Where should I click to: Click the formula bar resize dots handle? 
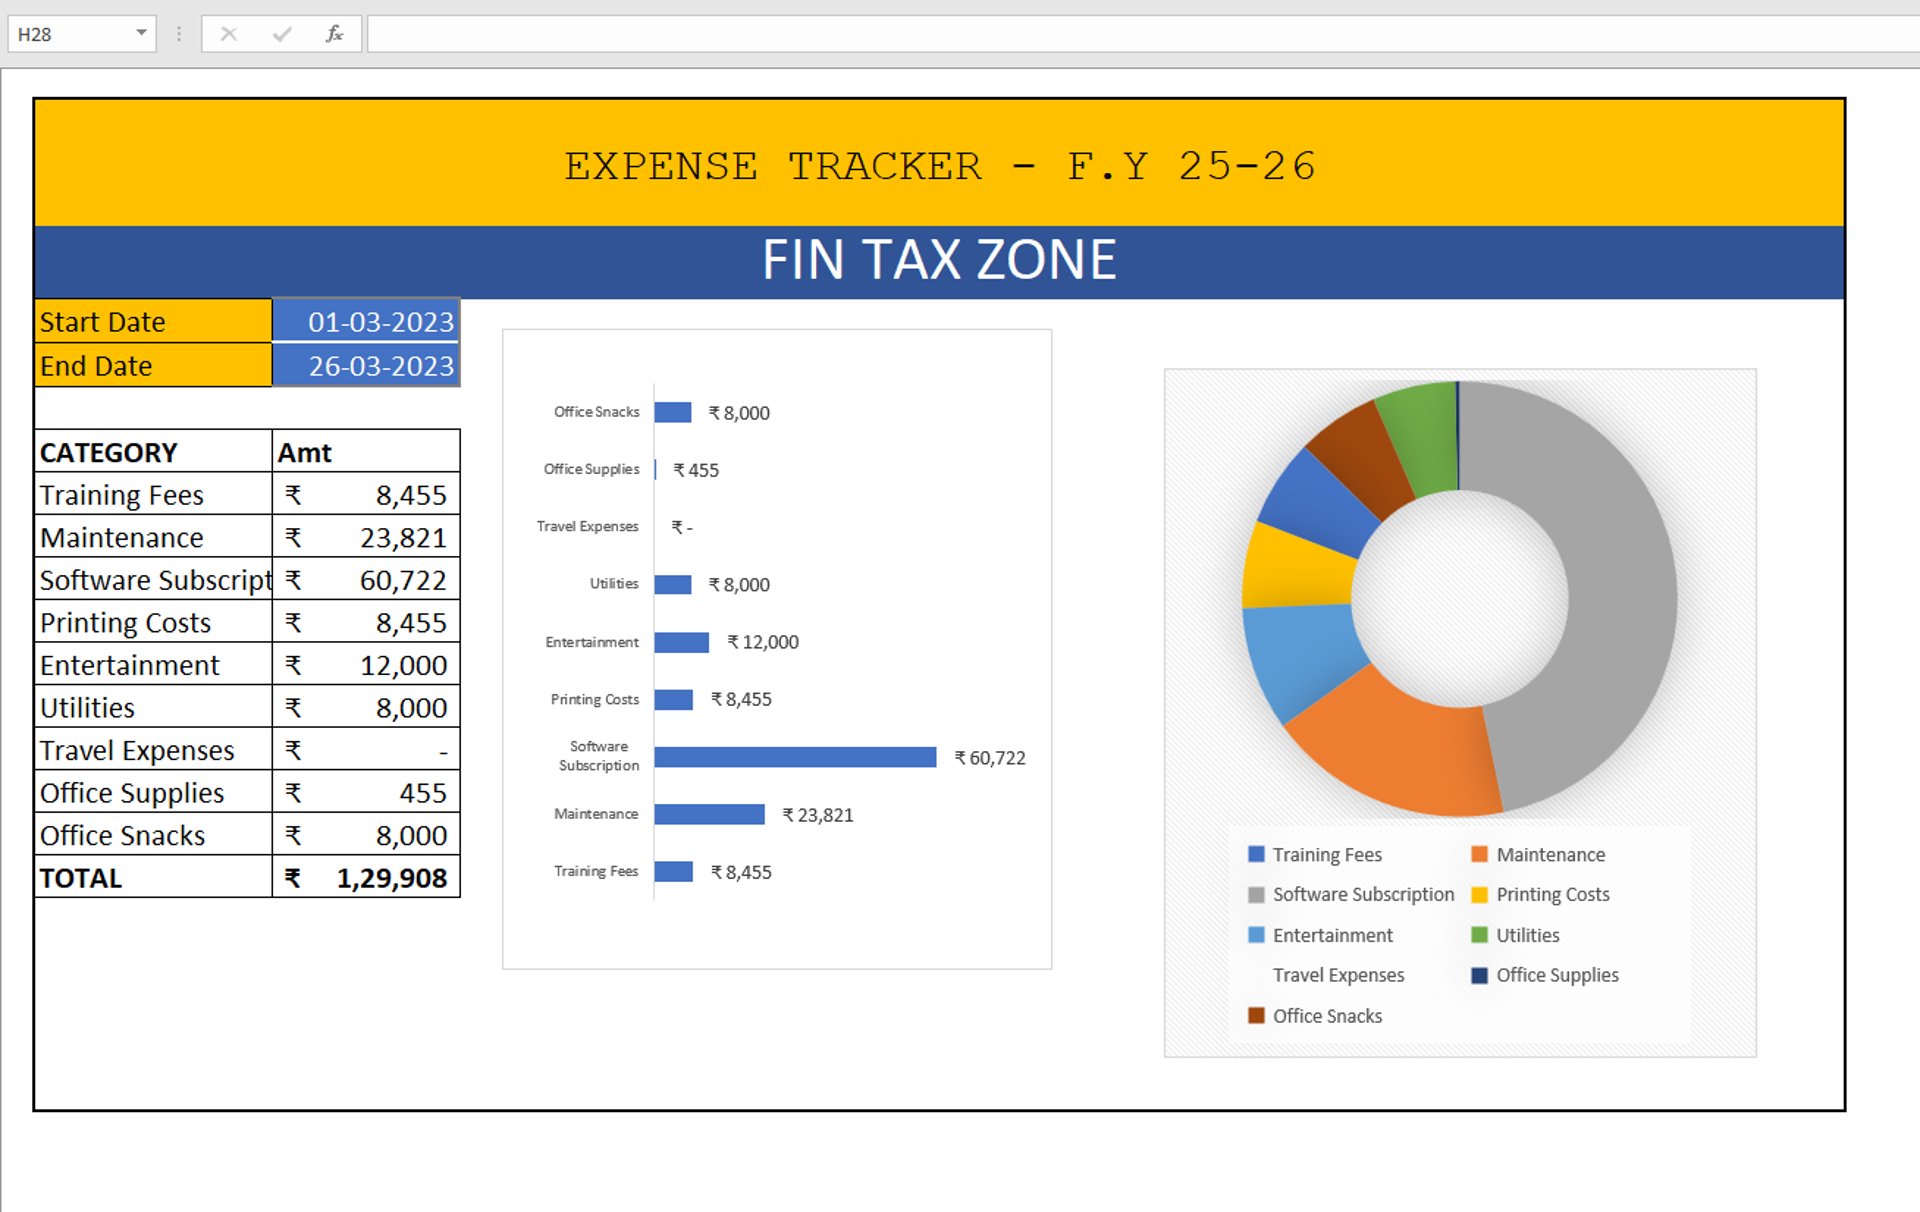pos(179,34)
